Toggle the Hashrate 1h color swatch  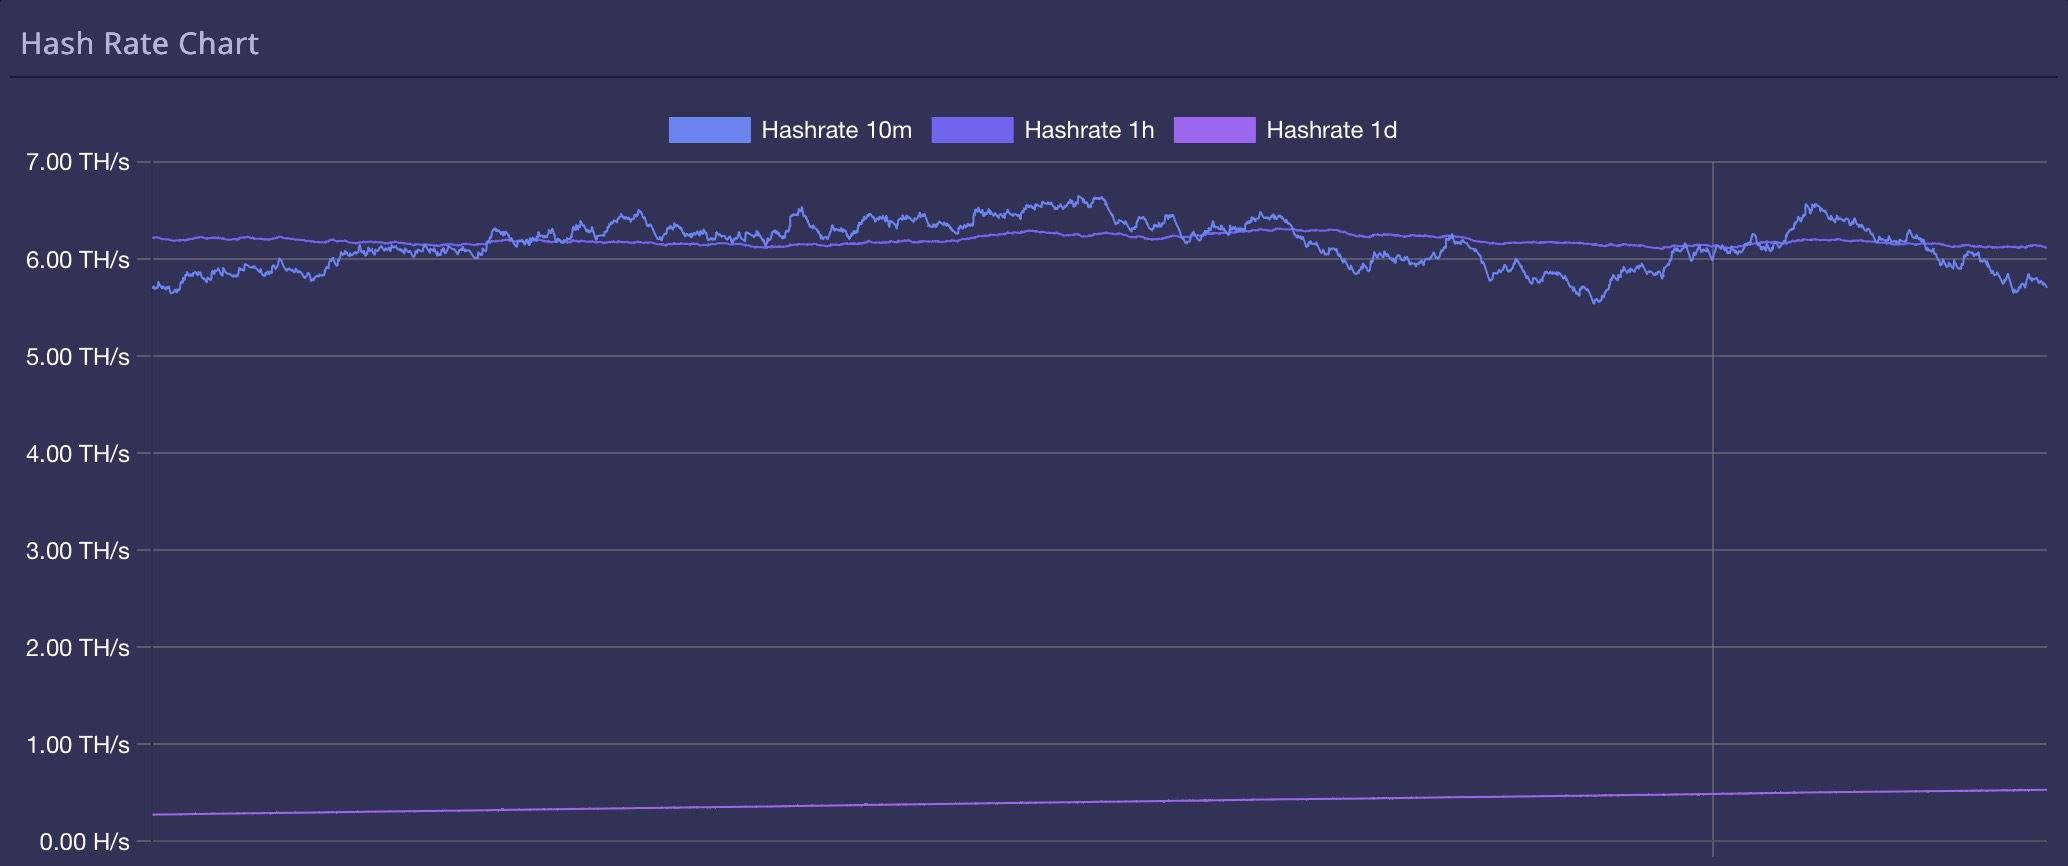coord(972,130)
